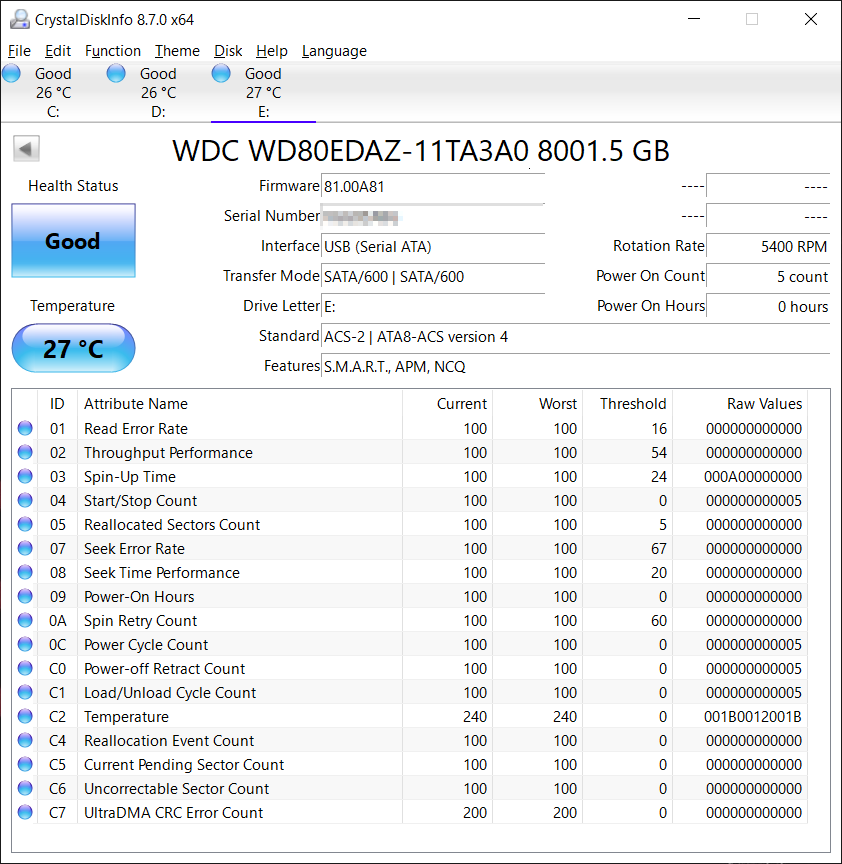
Task: Click status orb for Throughput Performance
Action: click(25, 452)
